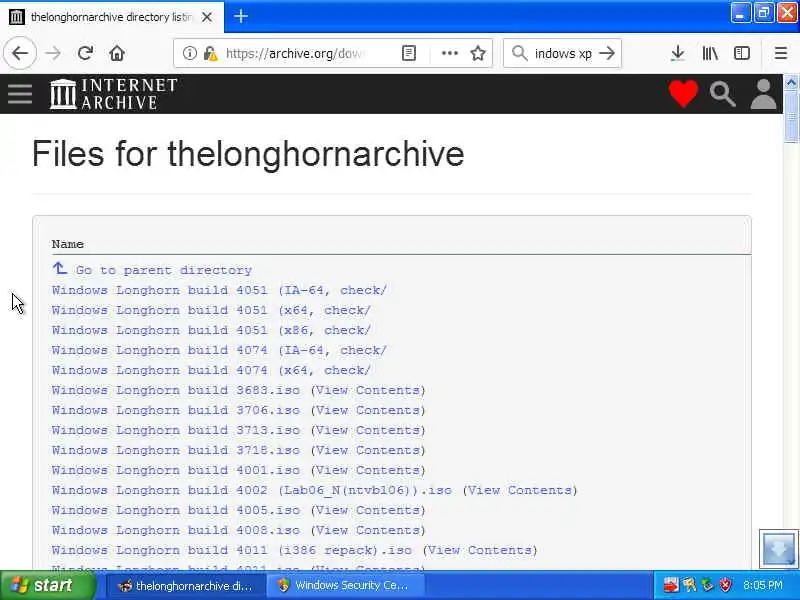
Task: Download Windows Longhorn build 3706.iso
Action: 176,410
